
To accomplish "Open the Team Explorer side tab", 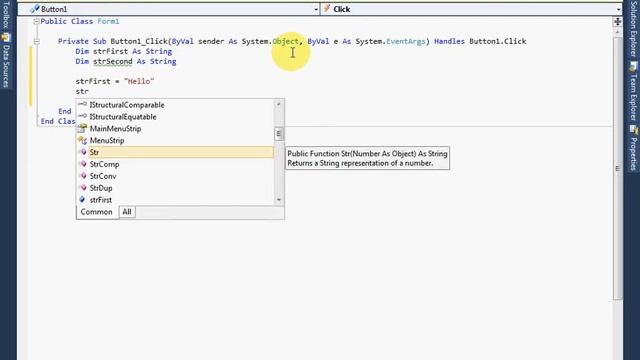I will [633, 92].
